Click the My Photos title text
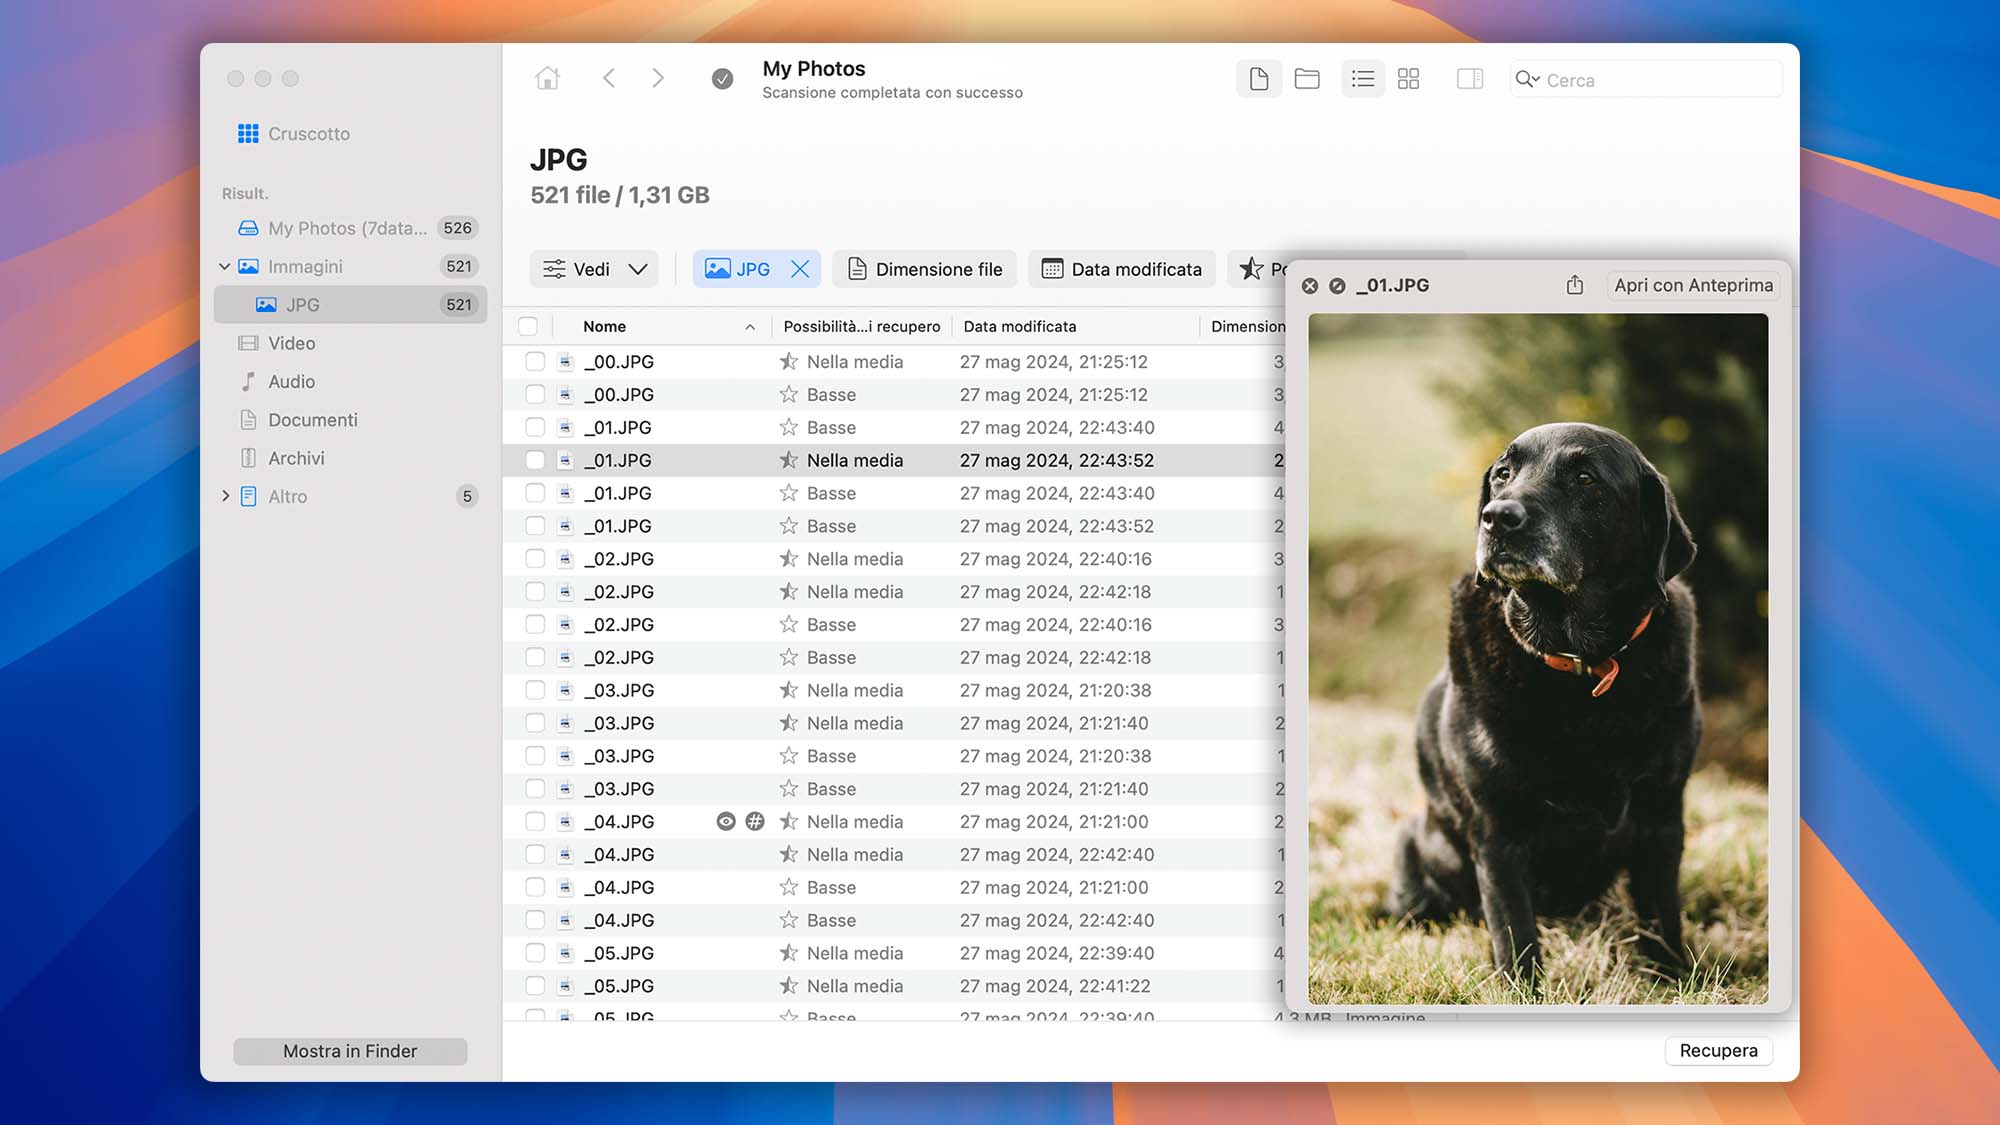2000x1125 pixels. click(814, 68)
